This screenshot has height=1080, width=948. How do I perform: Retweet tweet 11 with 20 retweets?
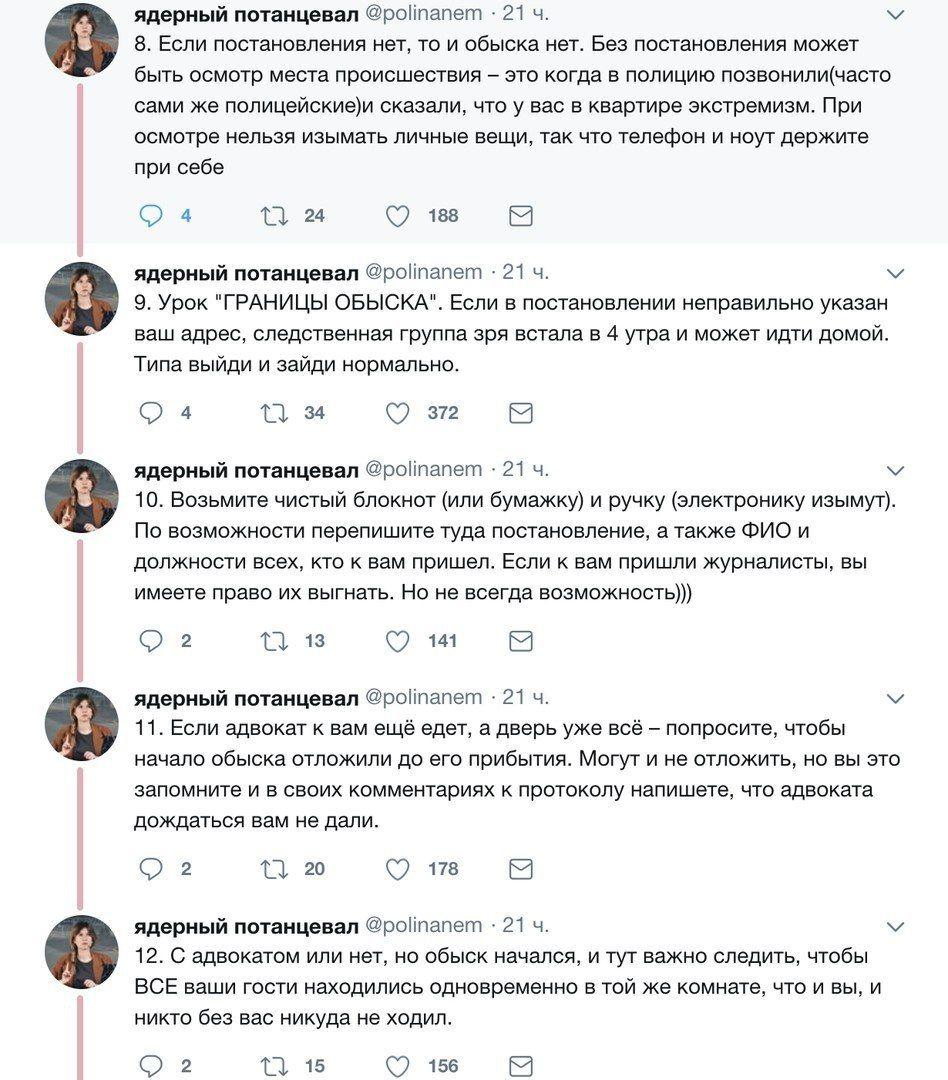[274, 869]
